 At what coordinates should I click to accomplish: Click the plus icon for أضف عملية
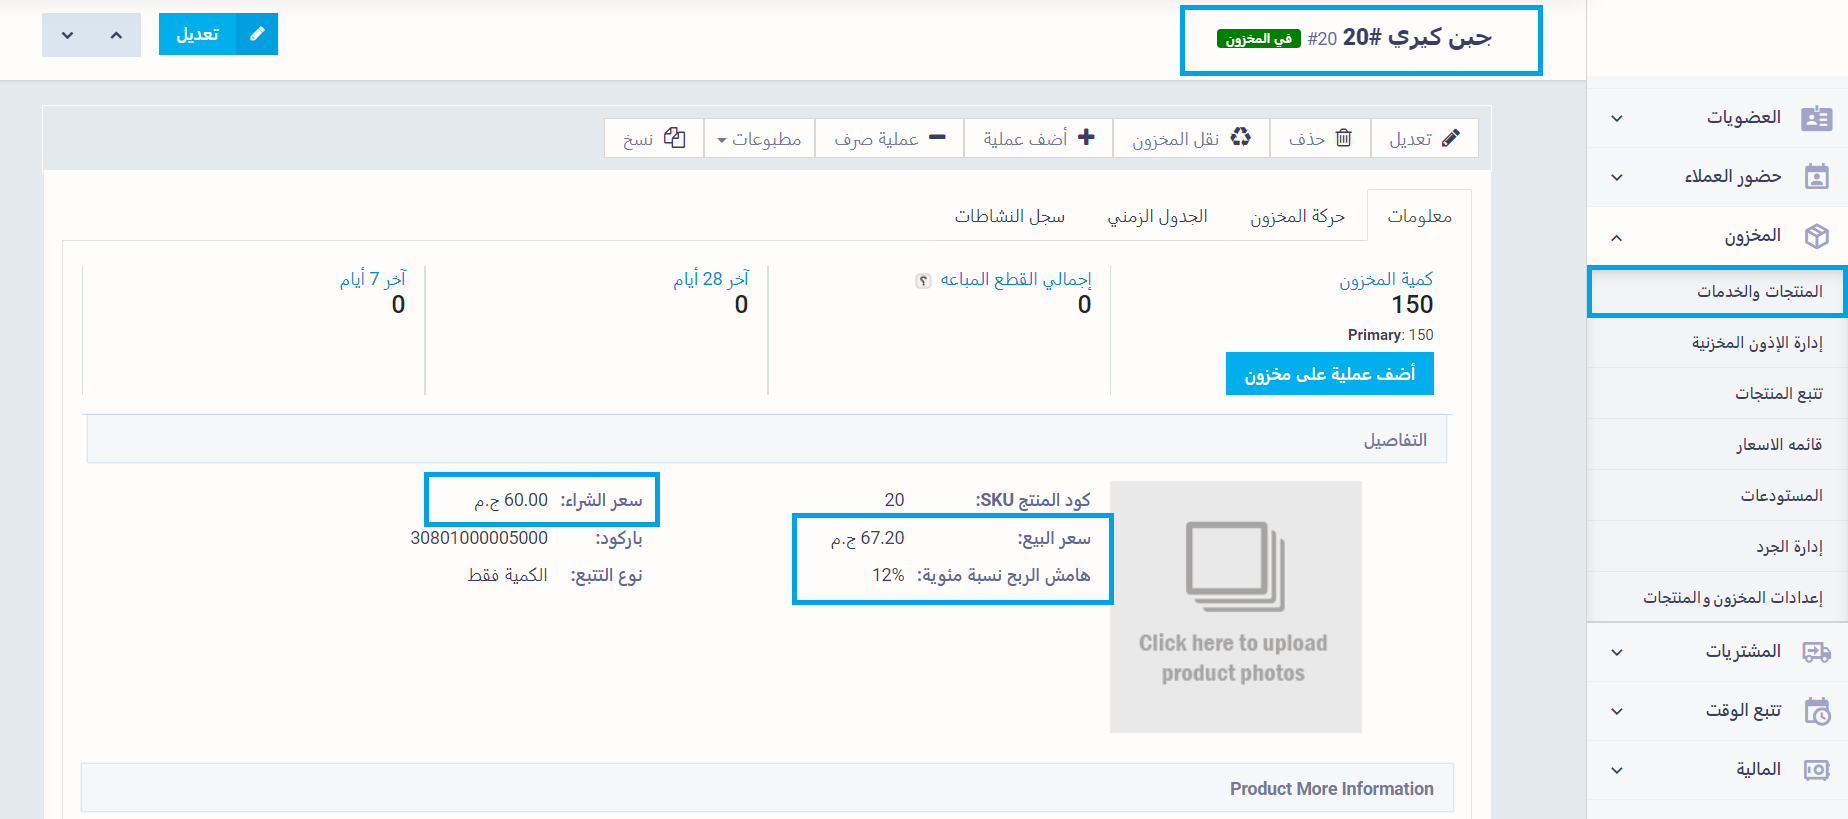pos(1087,138)
